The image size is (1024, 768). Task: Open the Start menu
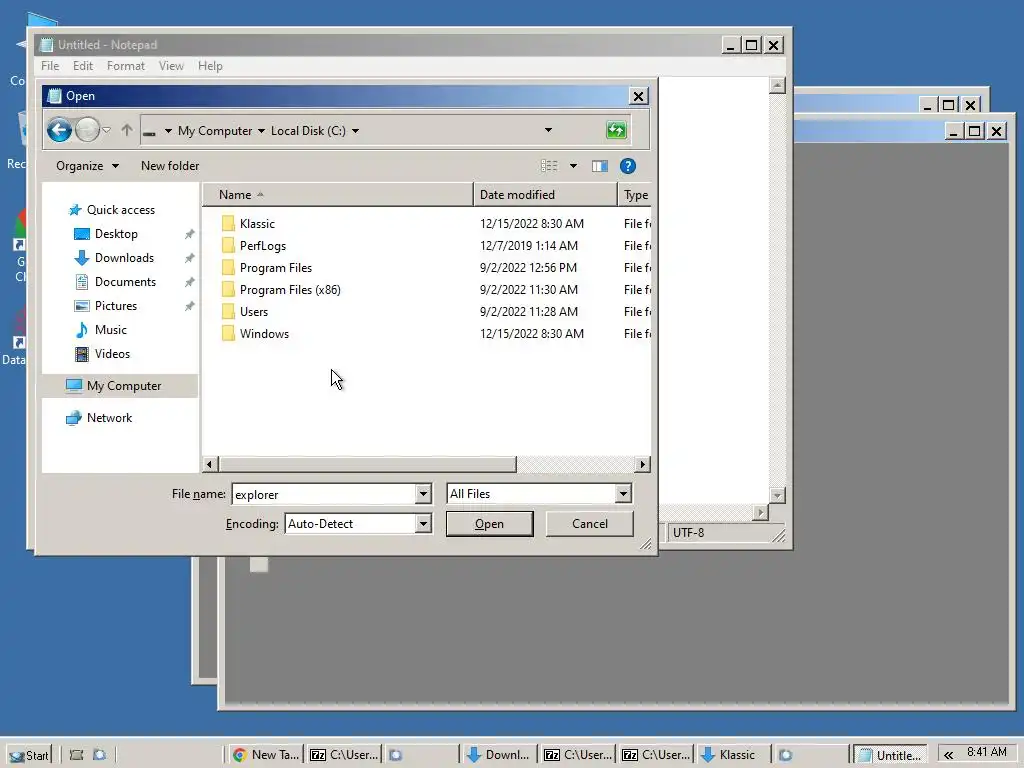(29, 755)
